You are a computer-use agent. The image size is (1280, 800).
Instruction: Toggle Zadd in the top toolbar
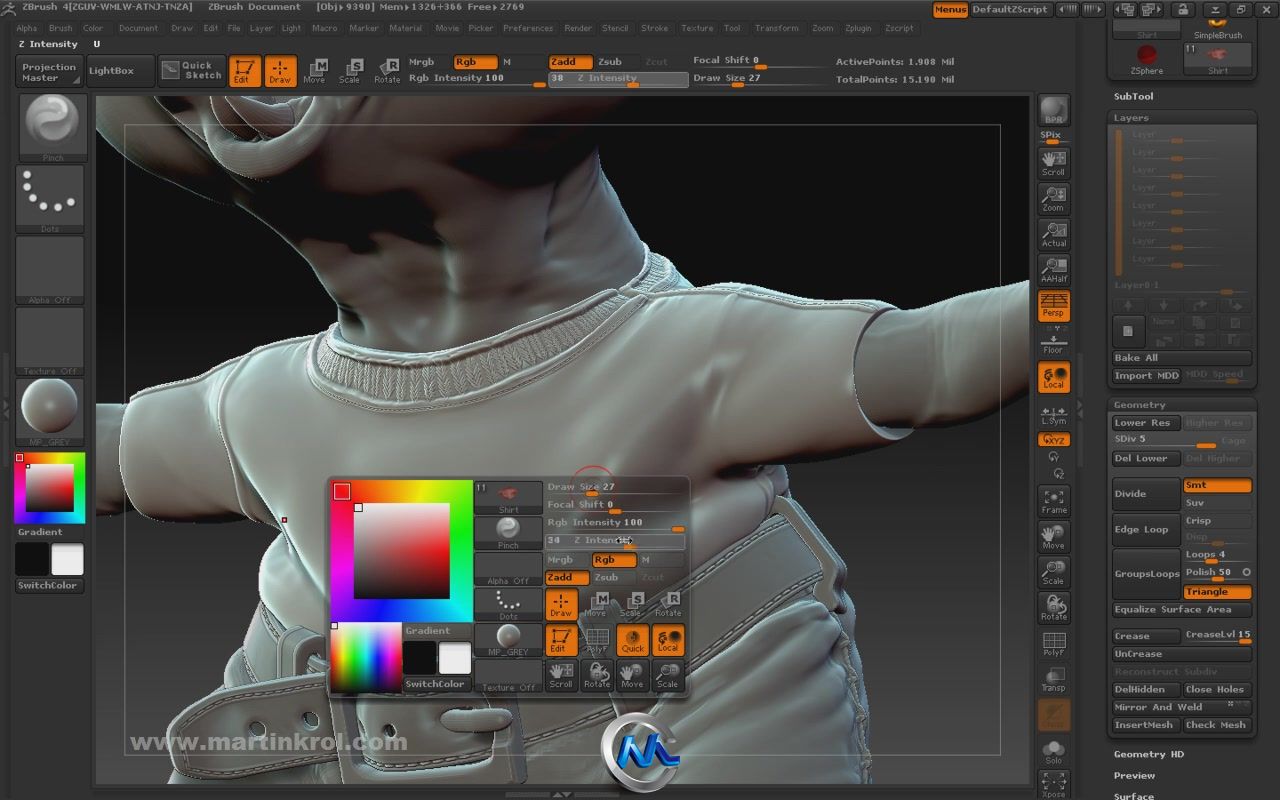click(570, 62)
